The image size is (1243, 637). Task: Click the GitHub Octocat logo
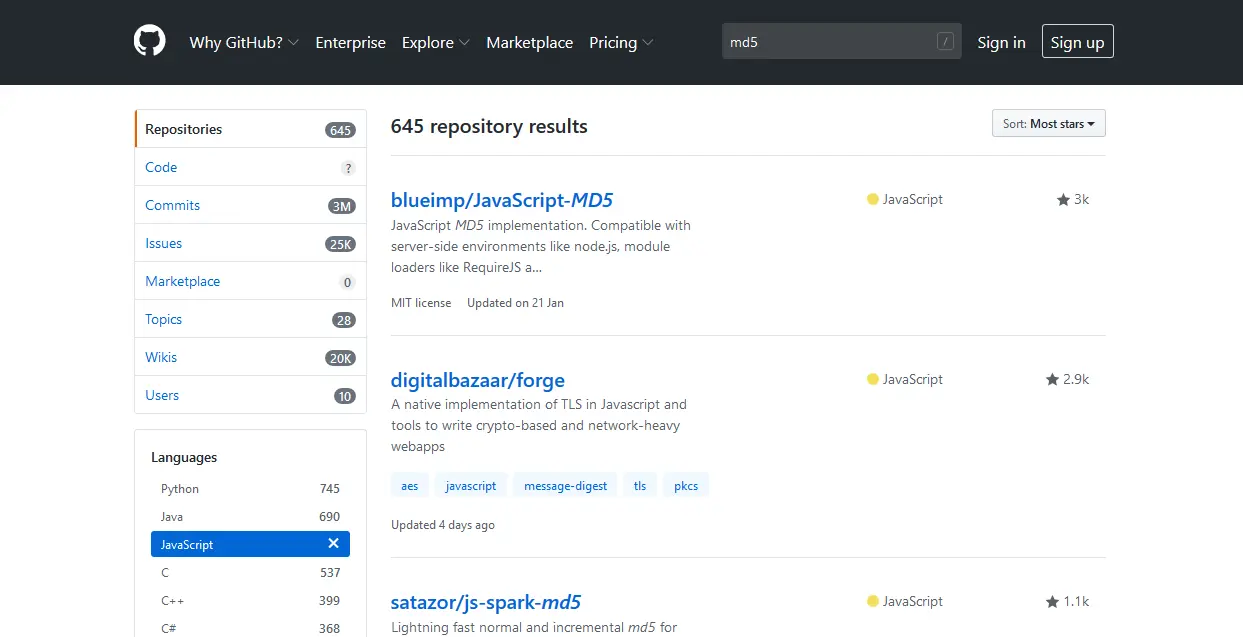[150, 41]
